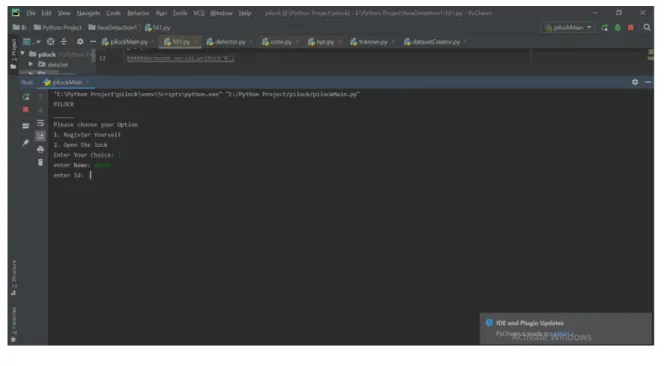Open the View menu
Image resolution: width=664 pixels, height=366 pixels.
pos(64,13)
